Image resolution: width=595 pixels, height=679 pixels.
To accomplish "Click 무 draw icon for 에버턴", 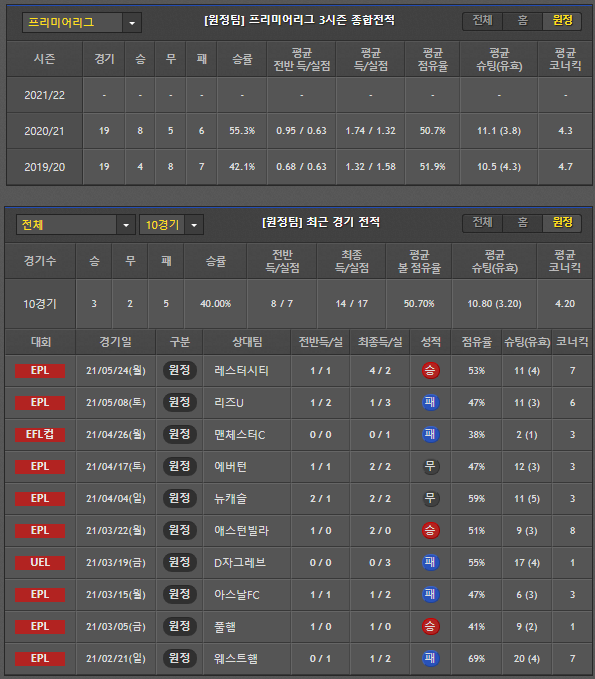I will click(x=430, y=466).
